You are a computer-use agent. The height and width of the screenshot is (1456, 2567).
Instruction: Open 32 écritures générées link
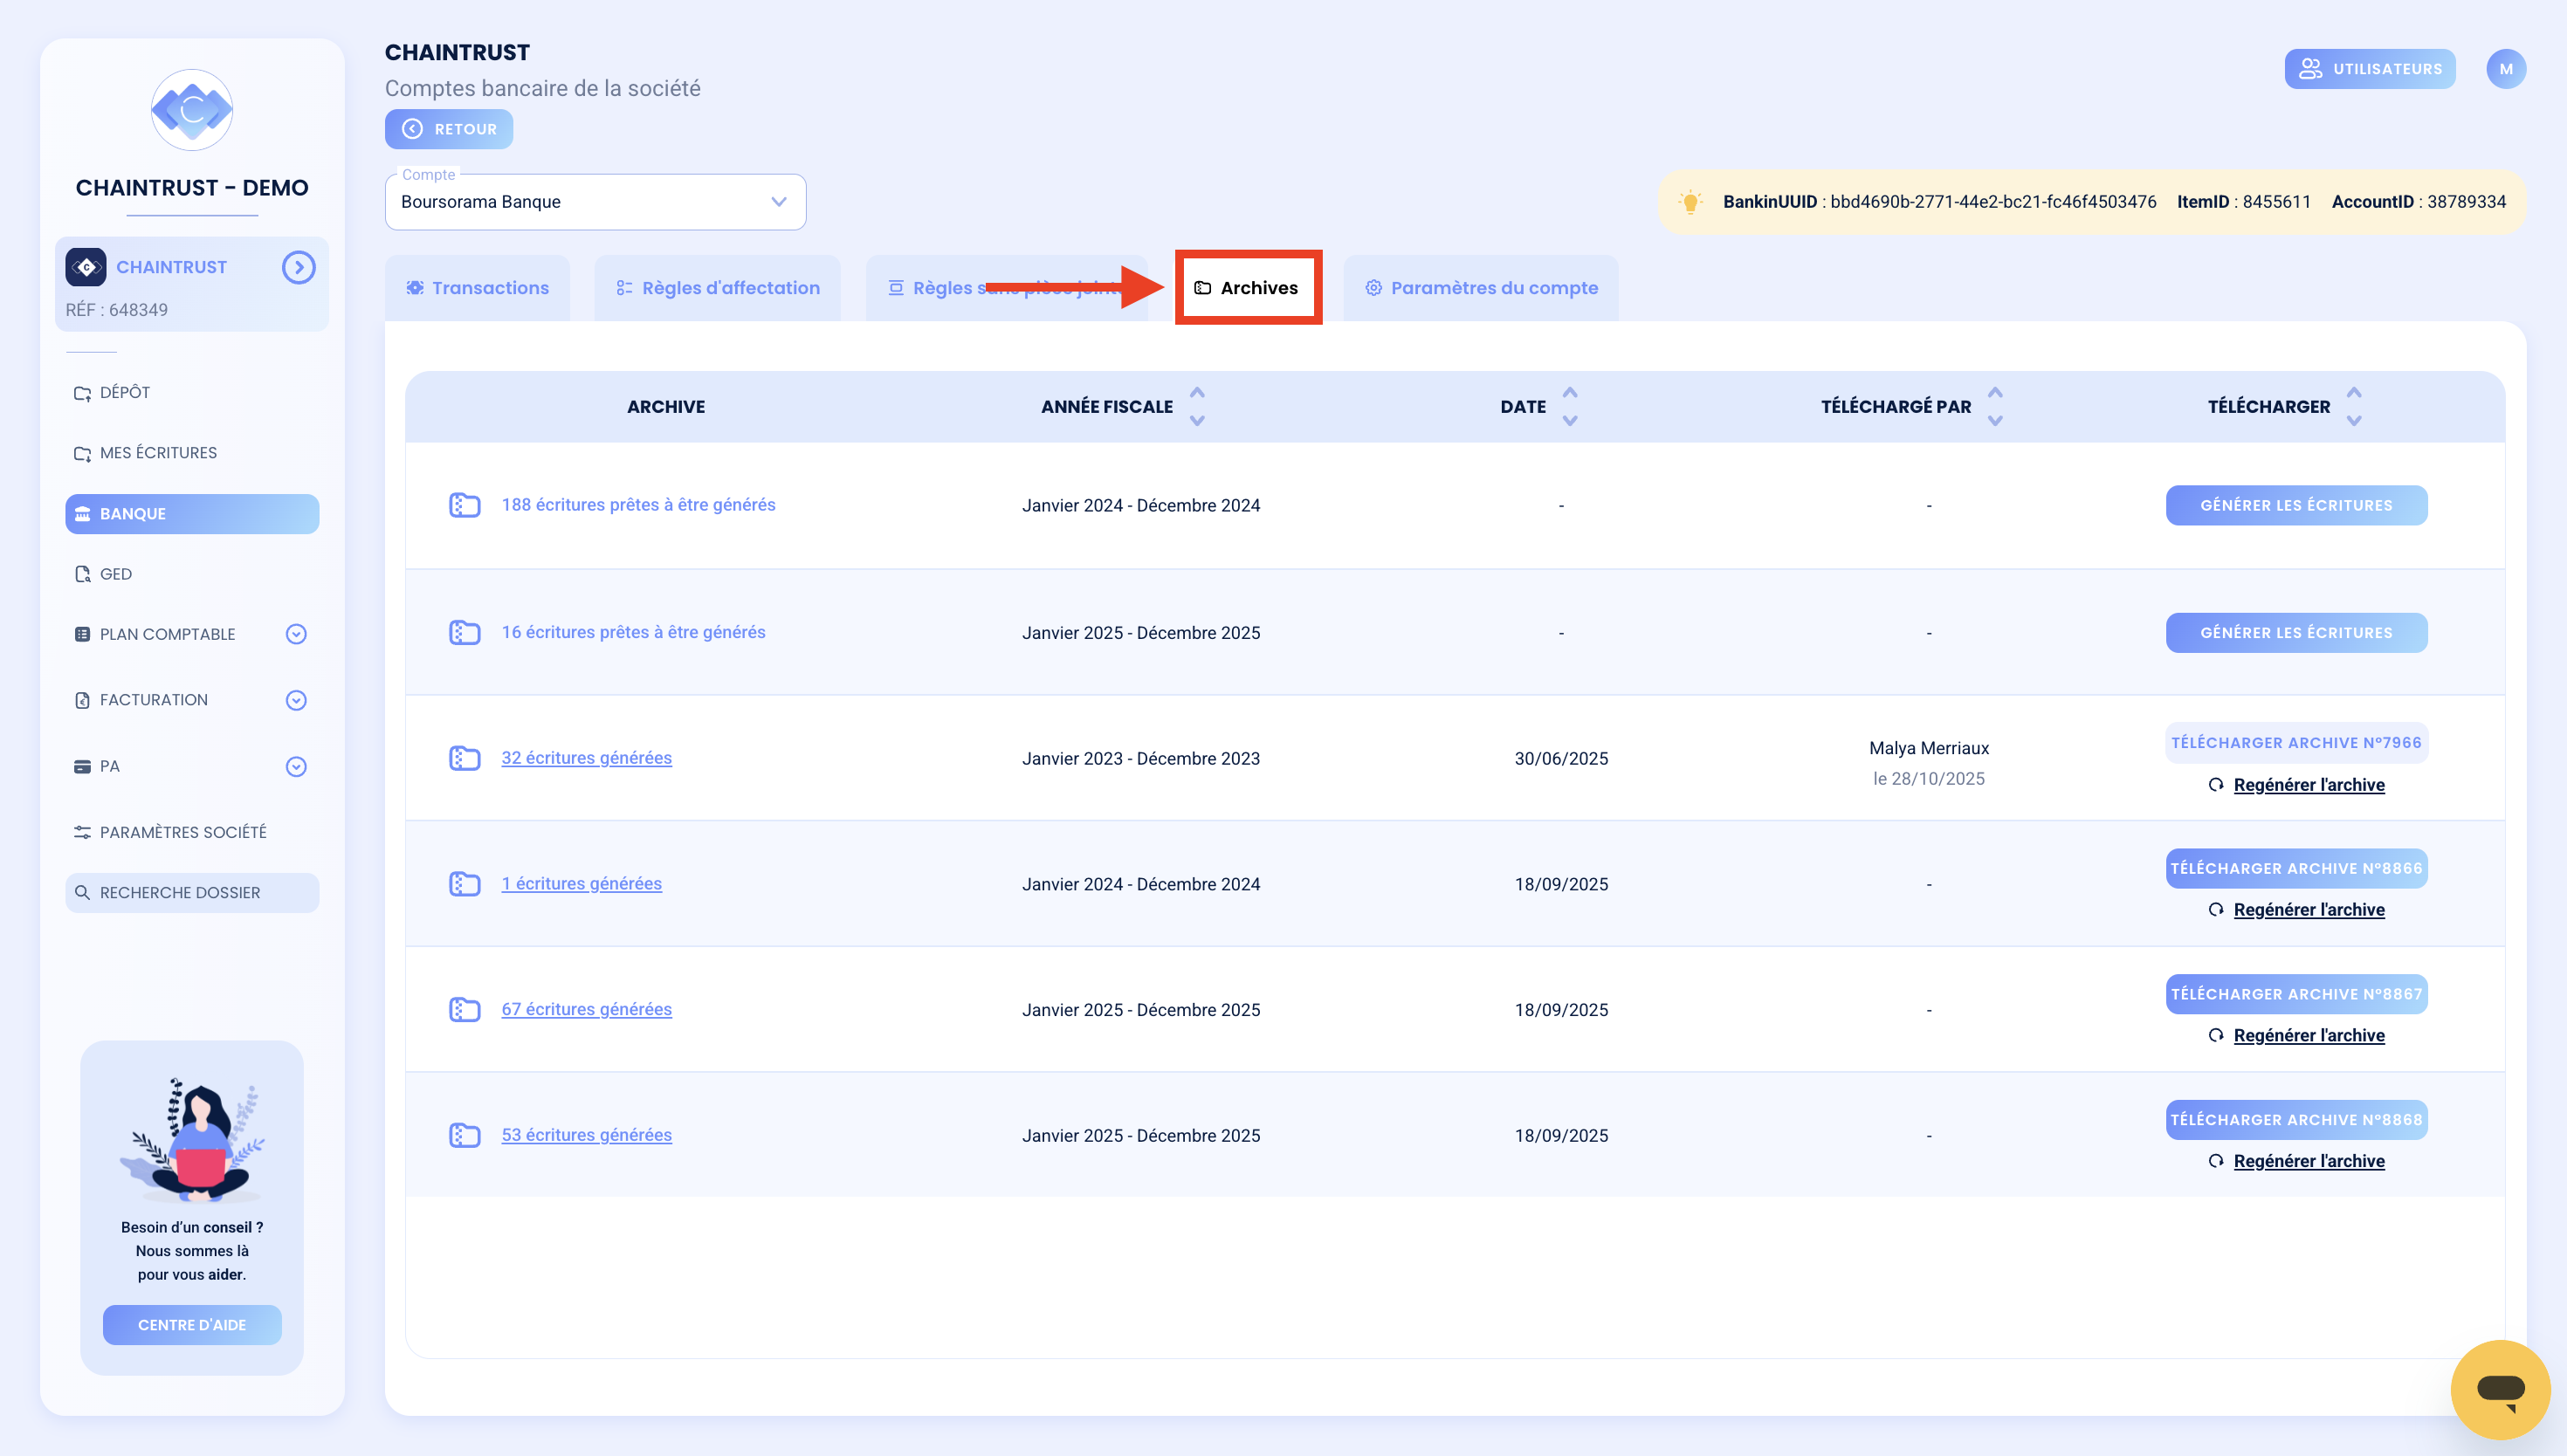586,758
